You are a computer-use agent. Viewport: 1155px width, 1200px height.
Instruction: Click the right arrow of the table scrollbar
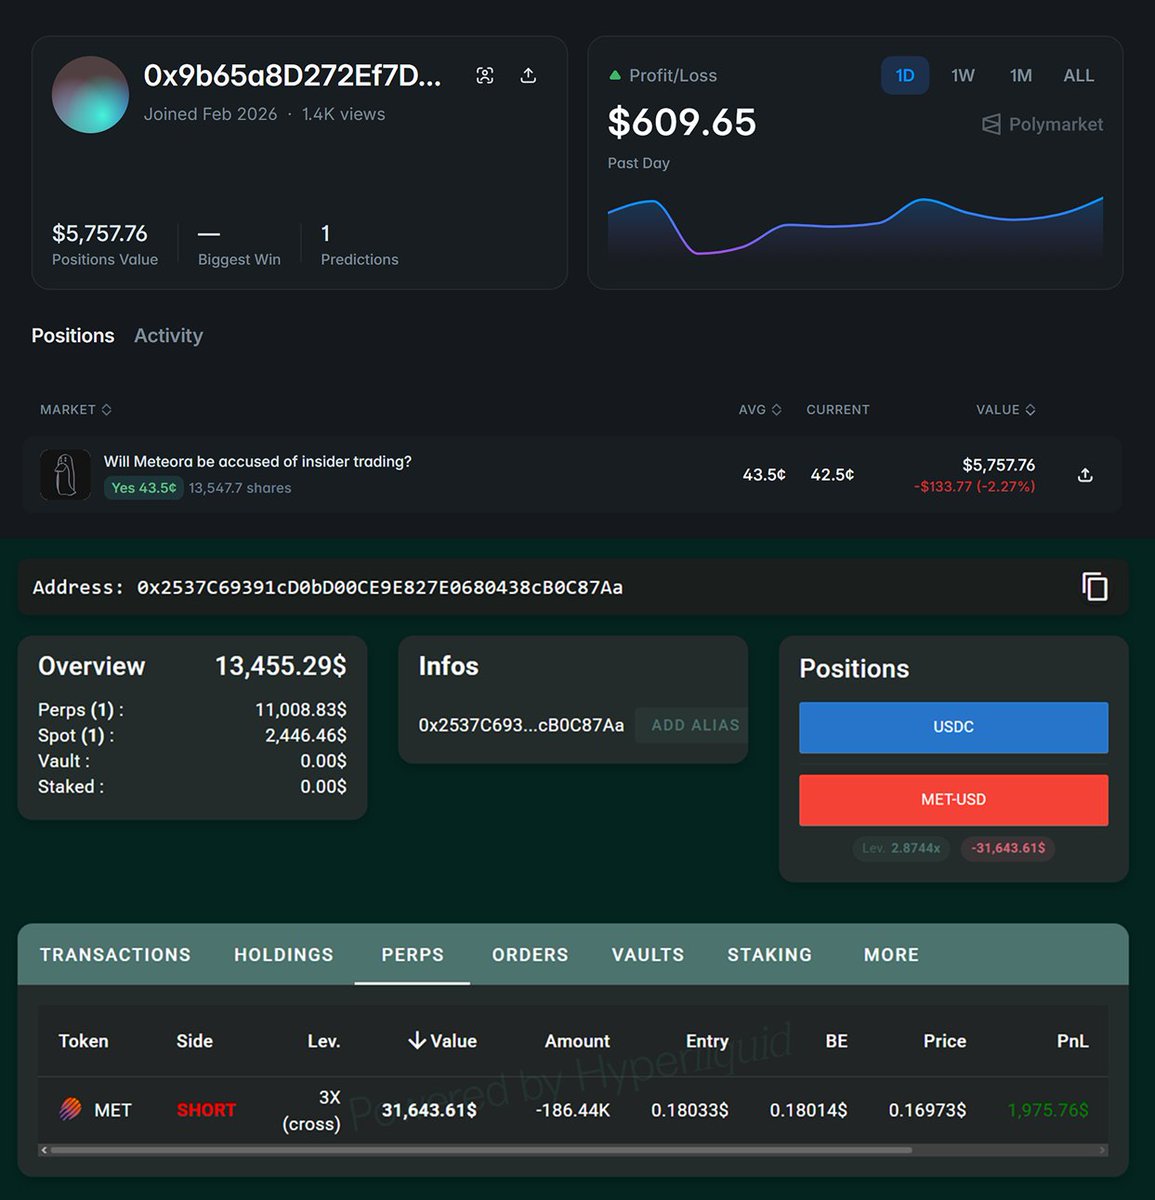pos(1103,1150)
